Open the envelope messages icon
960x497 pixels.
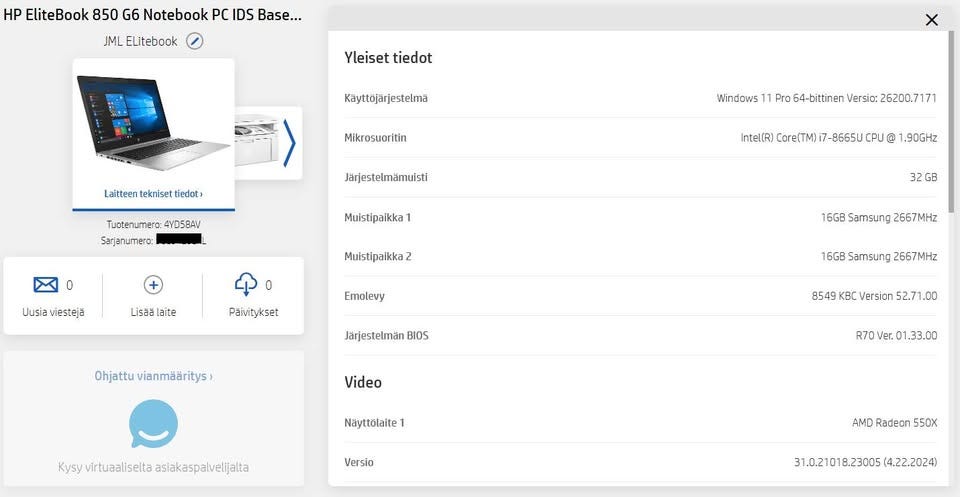point(46,285)
